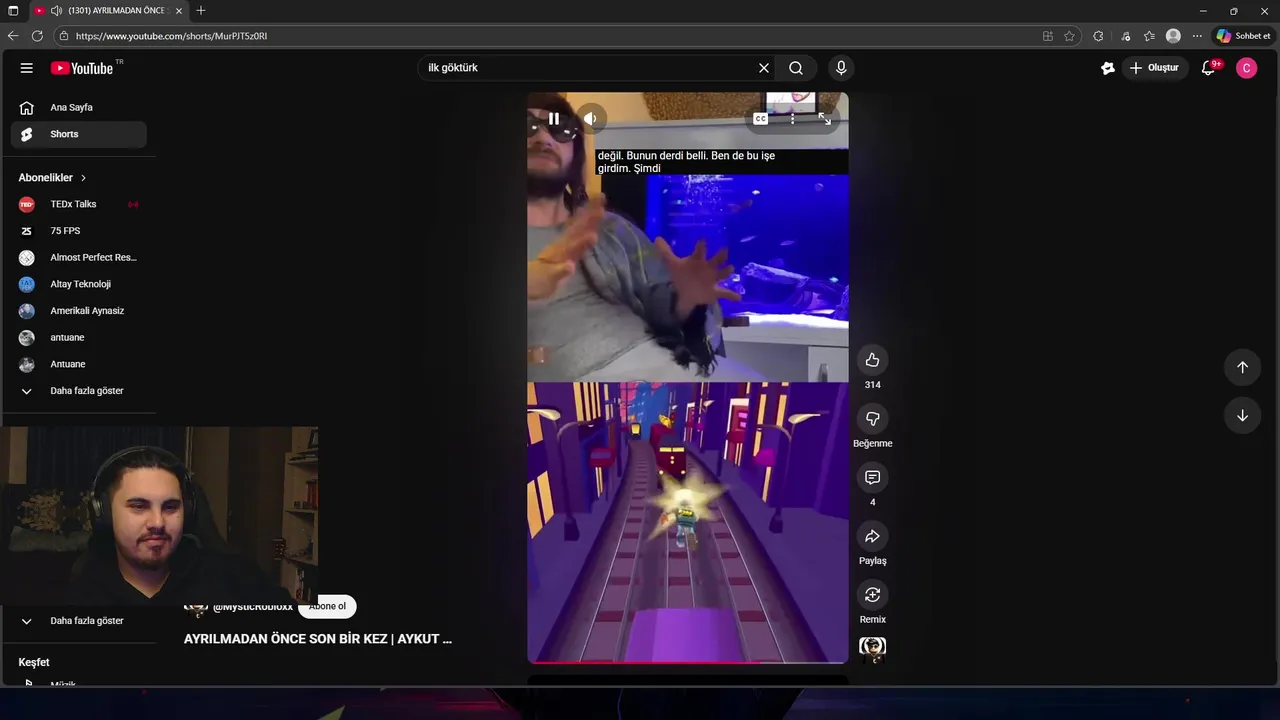Expand the lower Daha fazla göster list
The width and height of the screenshot is (1280, 720).
[79, 621]
